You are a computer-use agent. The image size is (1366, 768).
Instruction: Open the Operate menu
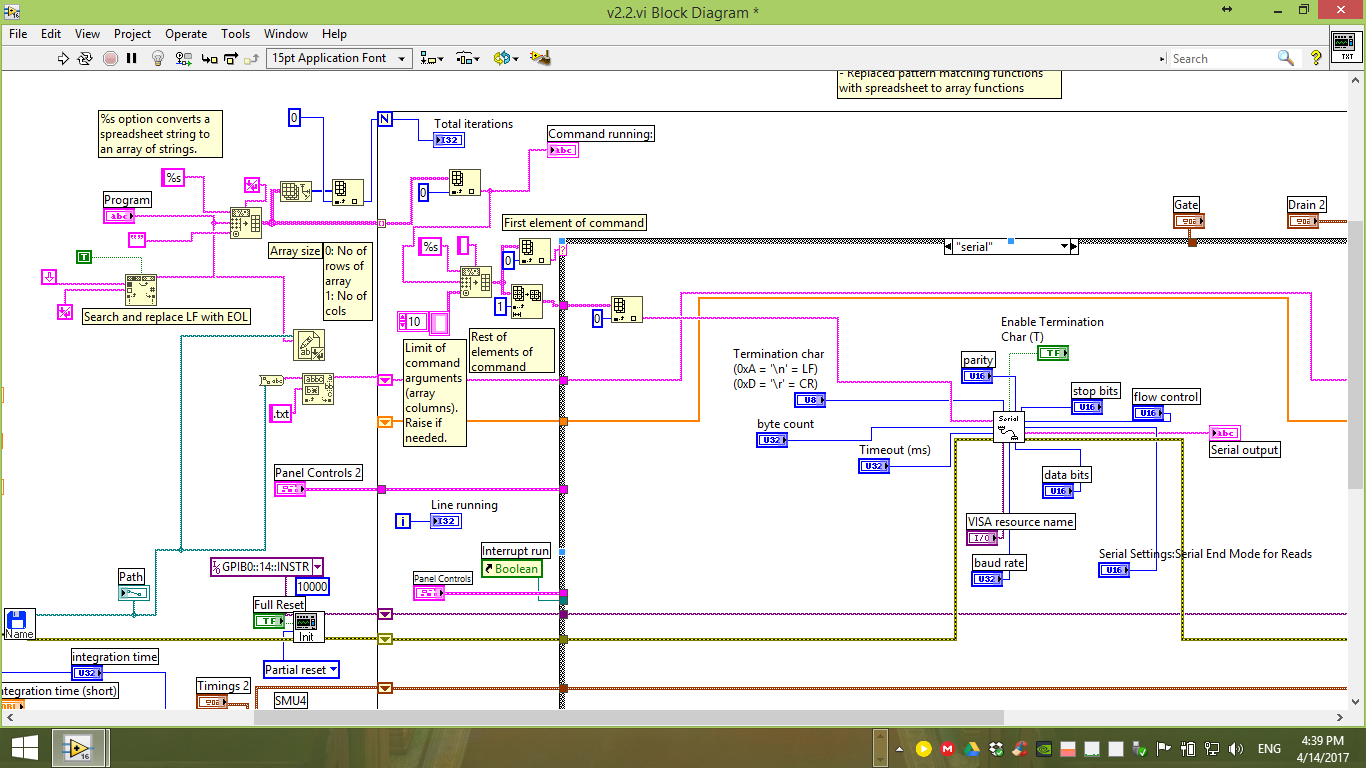(186, 33)
